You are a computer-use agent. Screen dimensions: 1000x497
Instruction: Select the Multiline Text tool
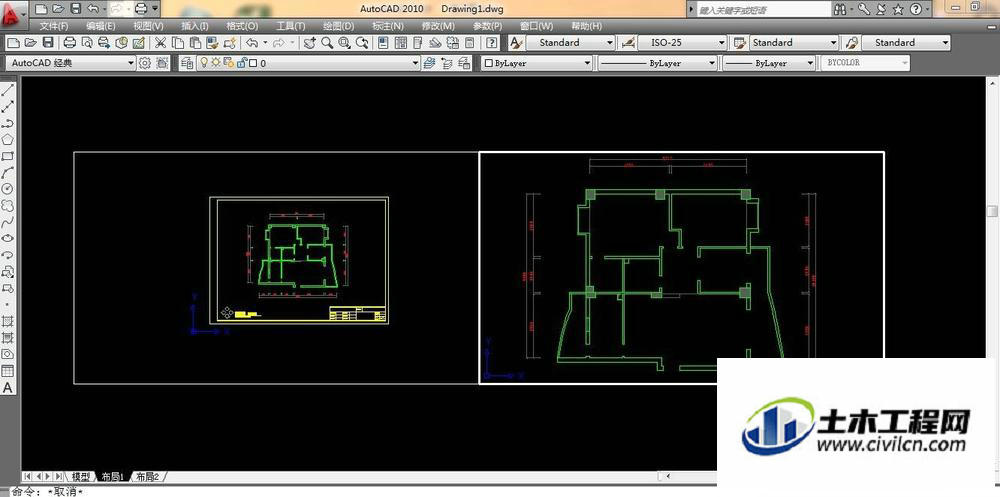[x=8, y=388]
